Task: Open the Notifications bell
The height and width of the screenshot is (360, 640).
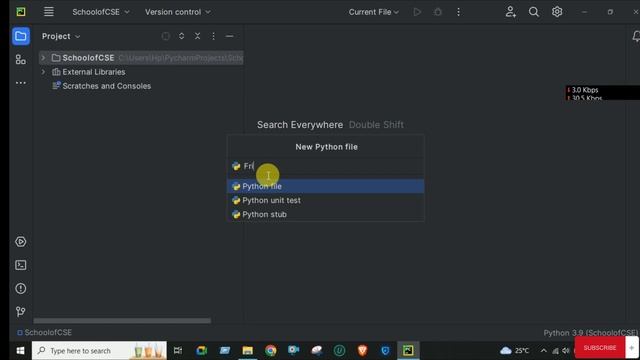Action: (x=636, y=36)
